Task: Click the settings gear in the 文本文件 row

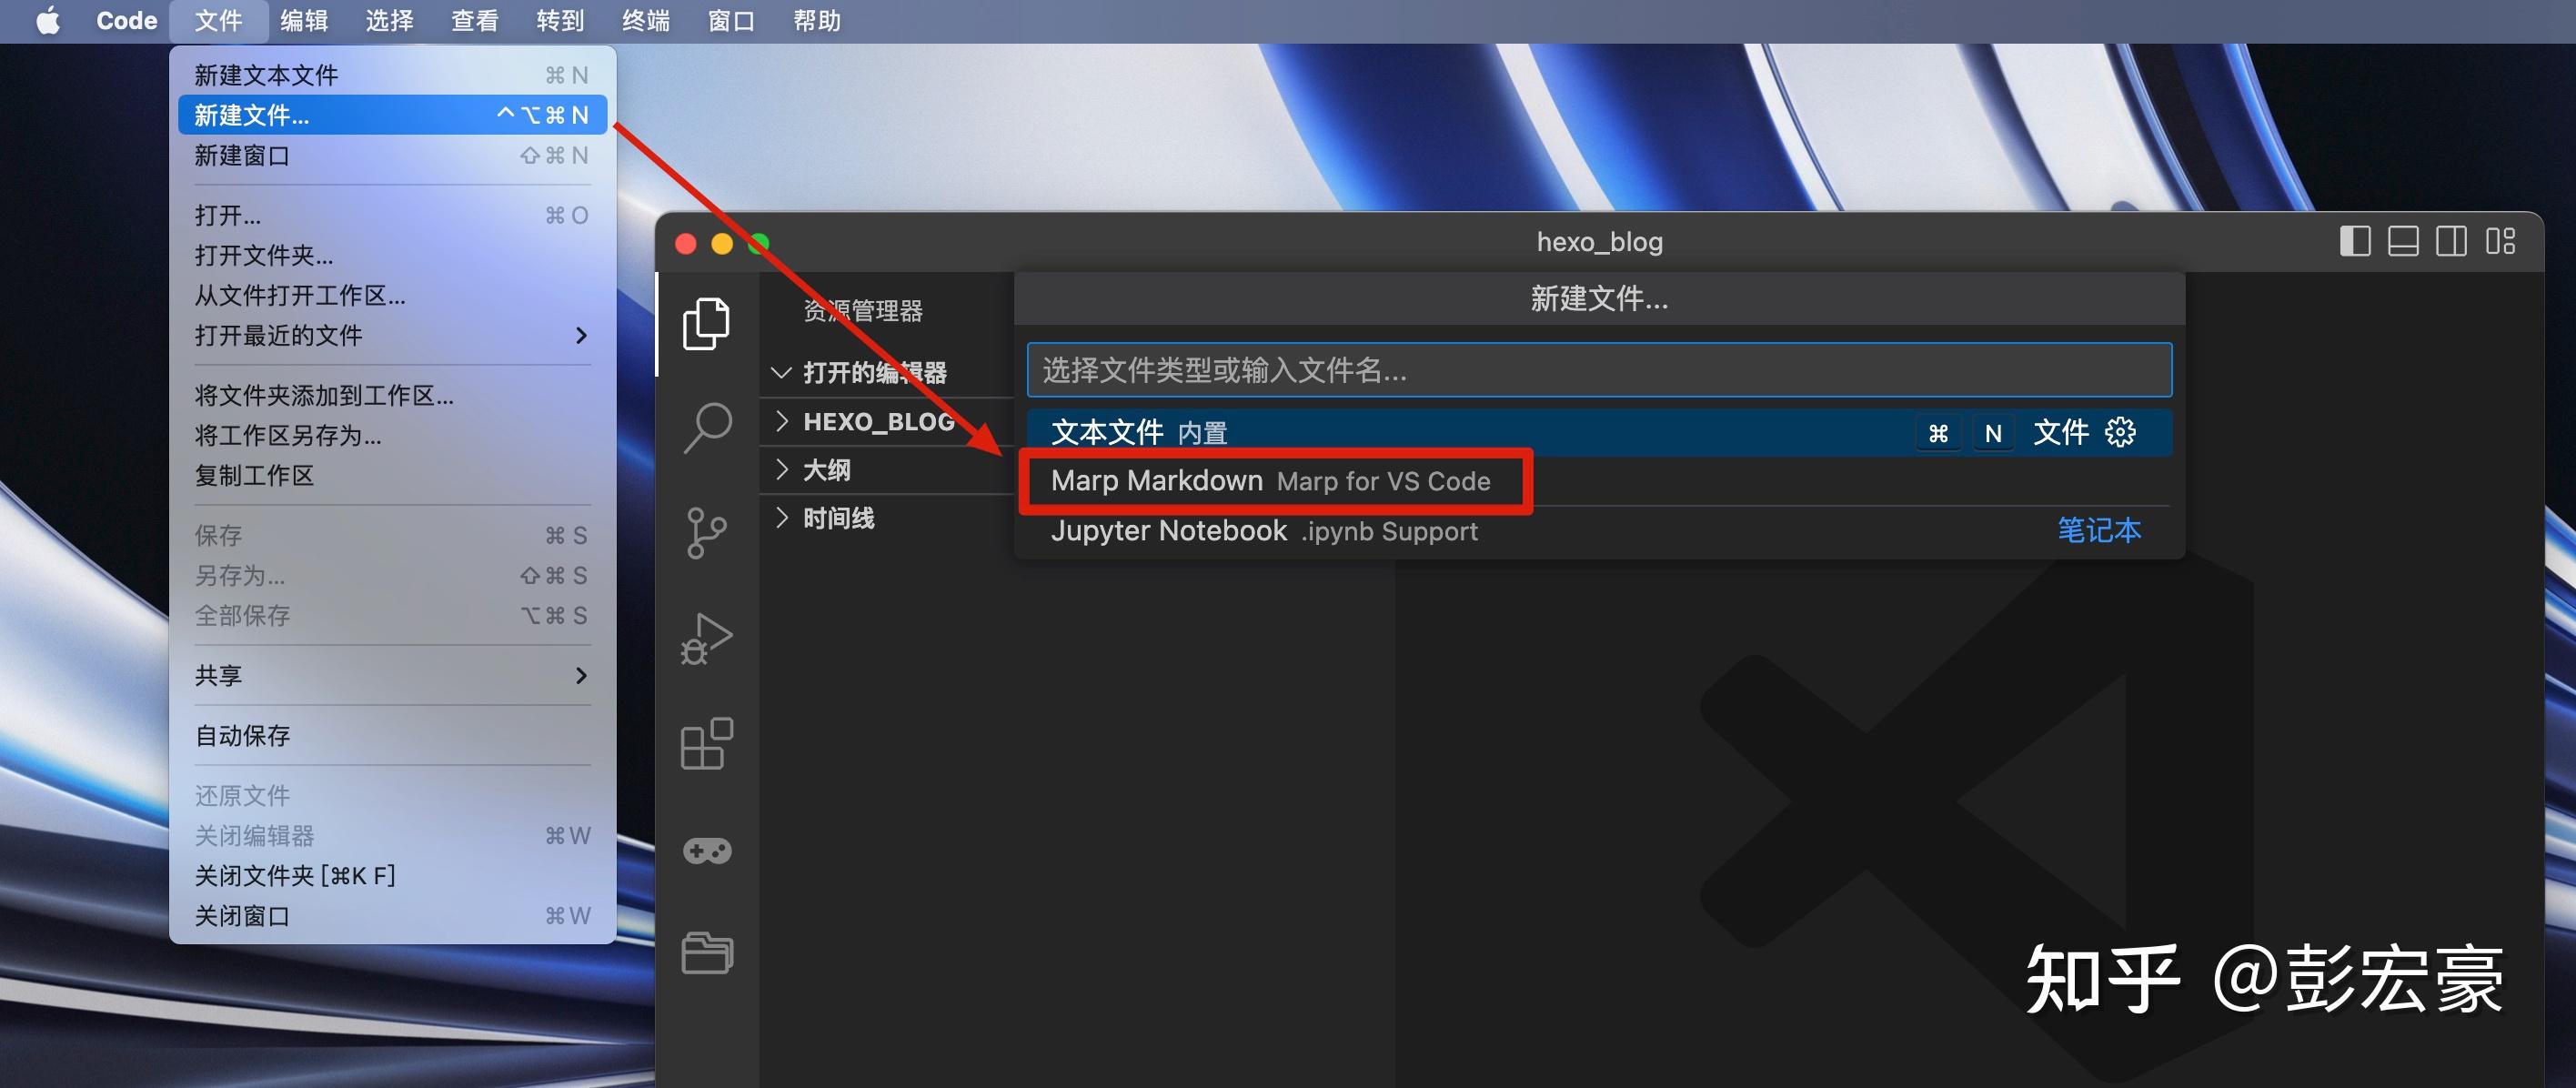Action: coord(2120,432)
